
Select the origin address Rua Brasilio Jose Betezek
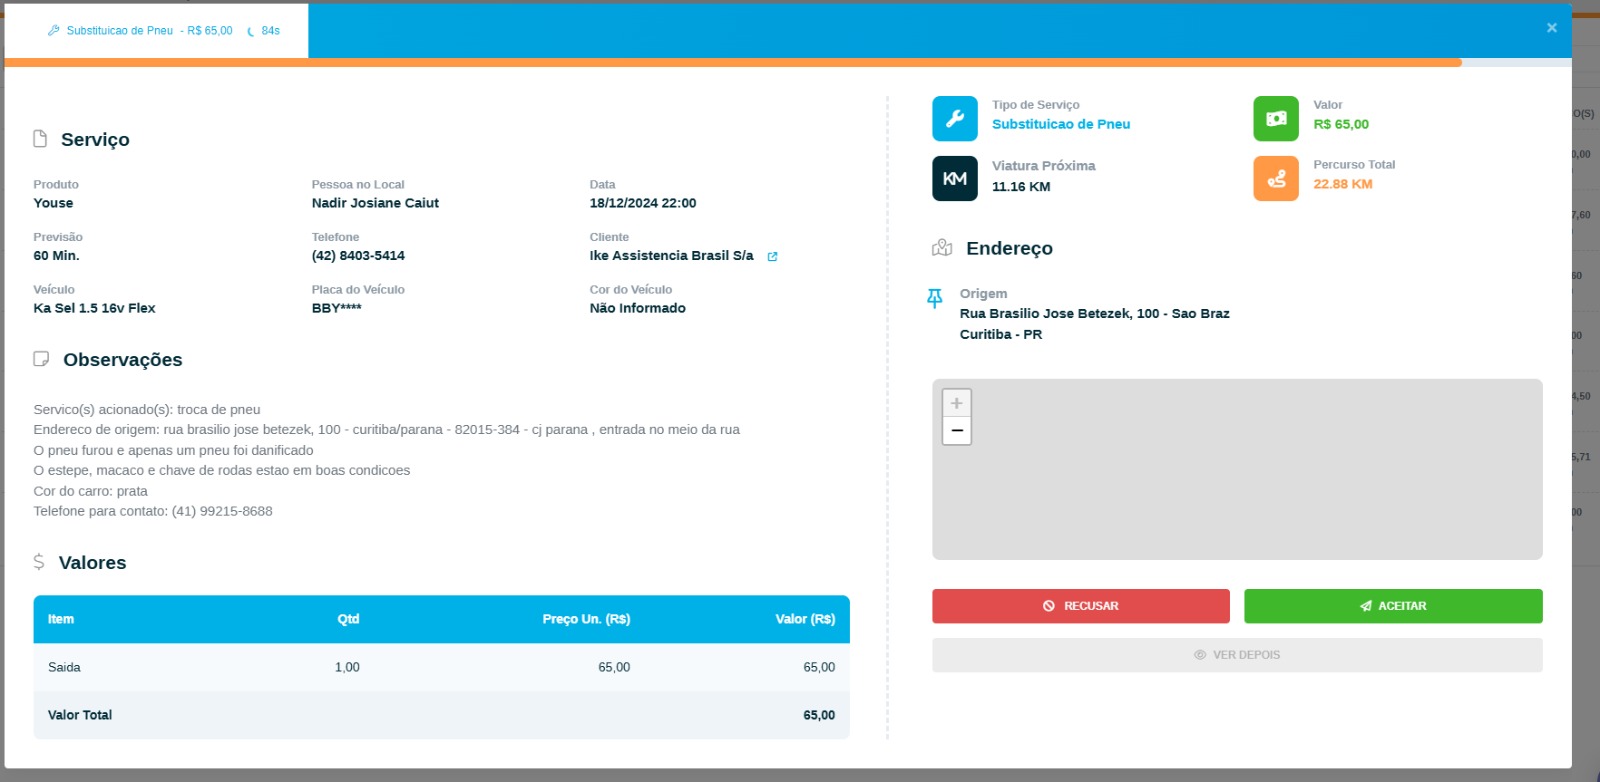(1095, 314)
